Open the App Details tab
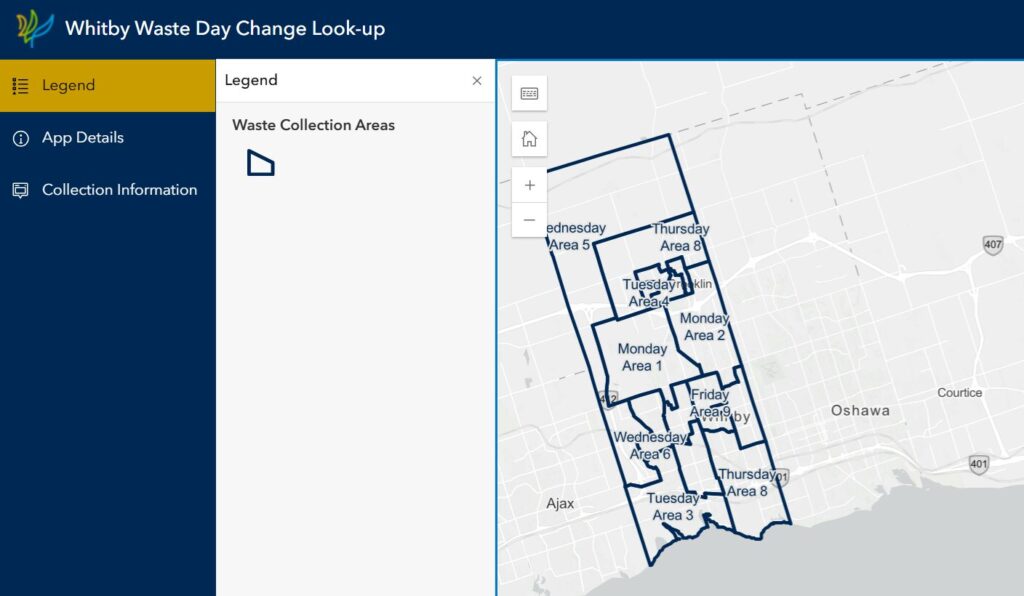This screenshot has width=1024, height=596. point(107,138)
